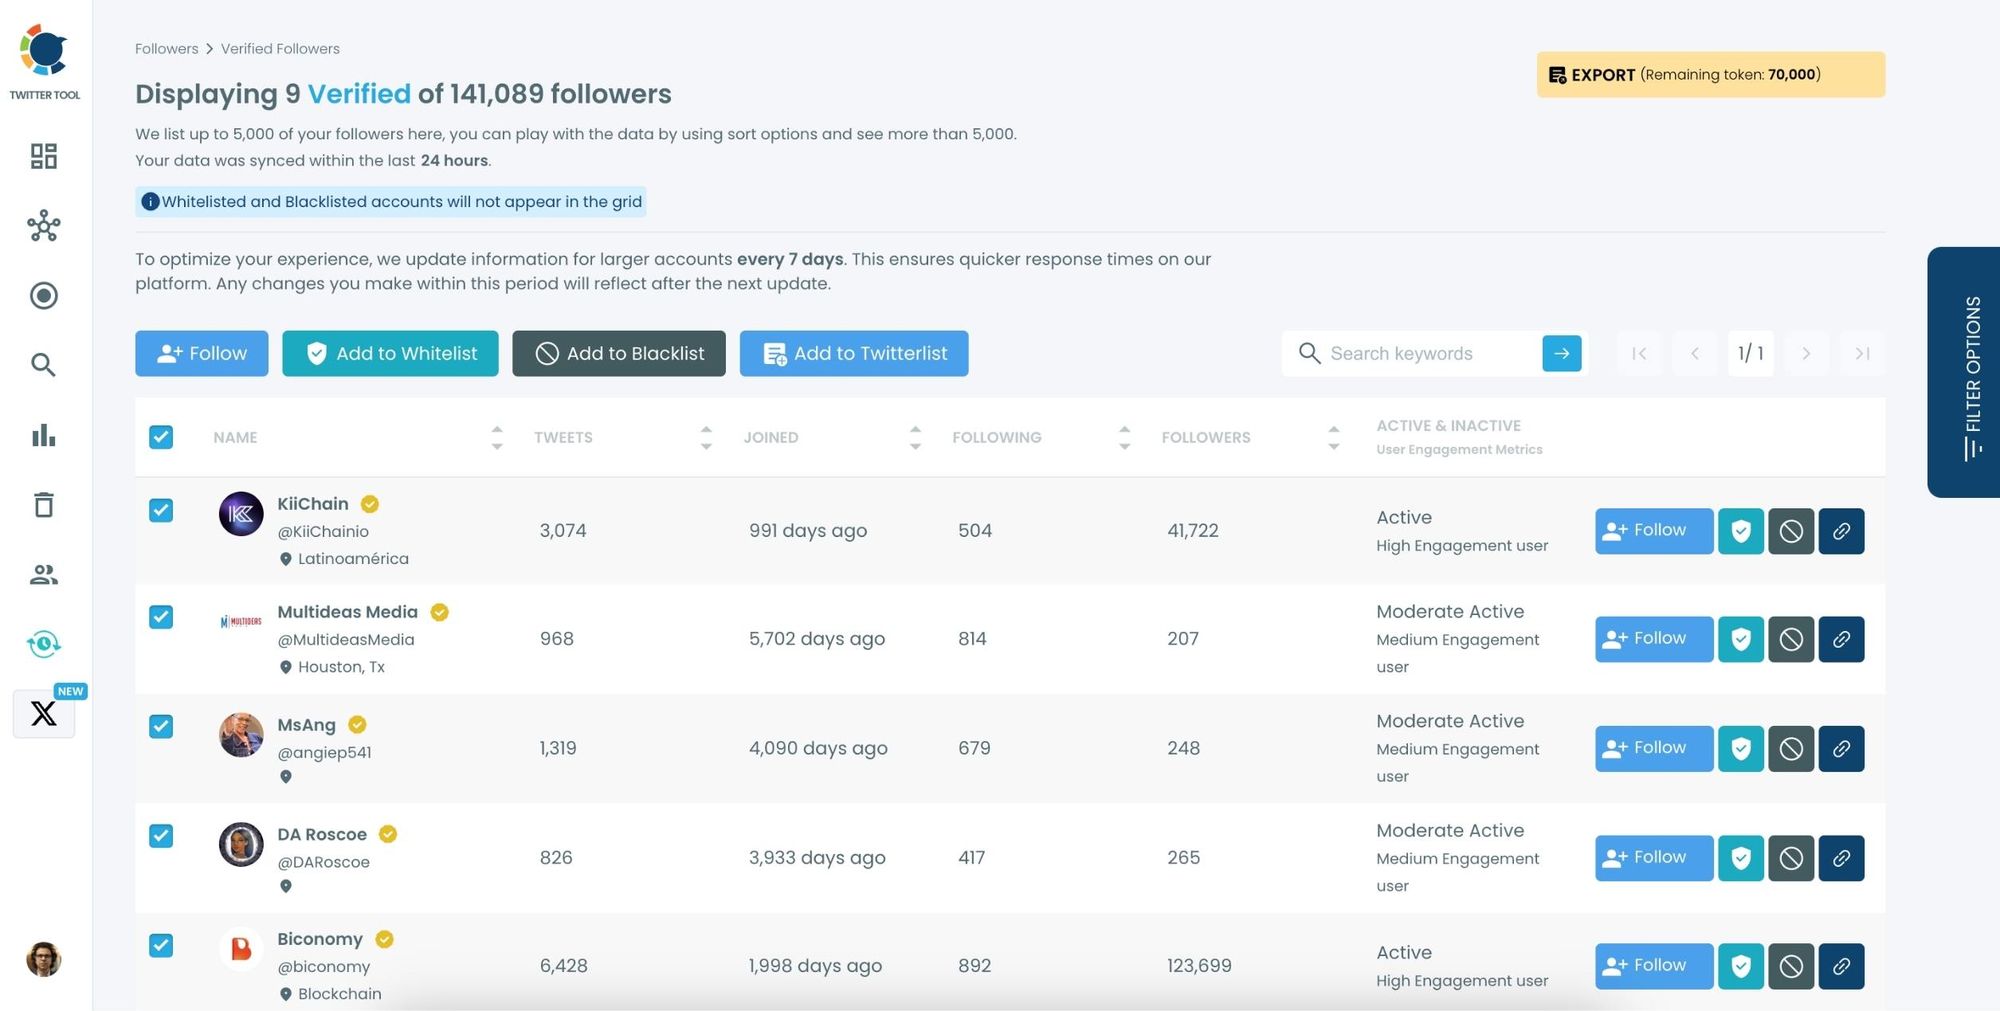Image resolution: width=2000 pixels, height=1011 pixels.
Task: Click the EXPORT button
Action: click(x=1710, y=74)
